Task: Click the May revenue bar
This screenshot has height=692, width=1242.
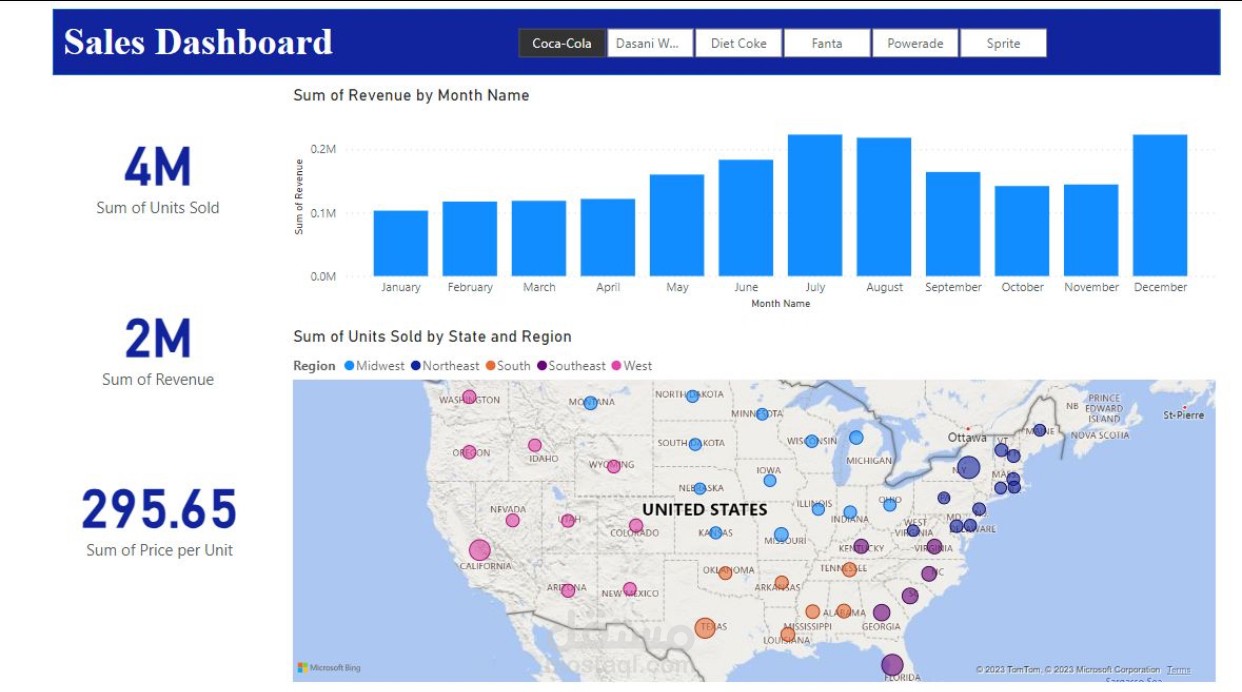Action: tap(677, 225)
